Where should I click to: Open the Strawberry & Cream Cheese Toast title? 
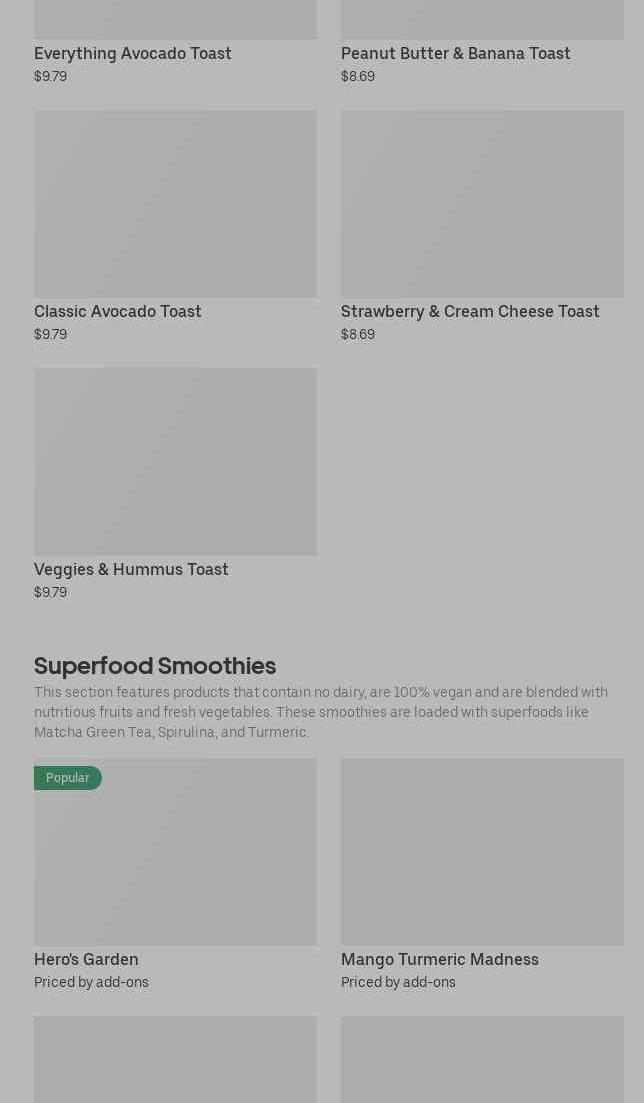tap(470, 311)
